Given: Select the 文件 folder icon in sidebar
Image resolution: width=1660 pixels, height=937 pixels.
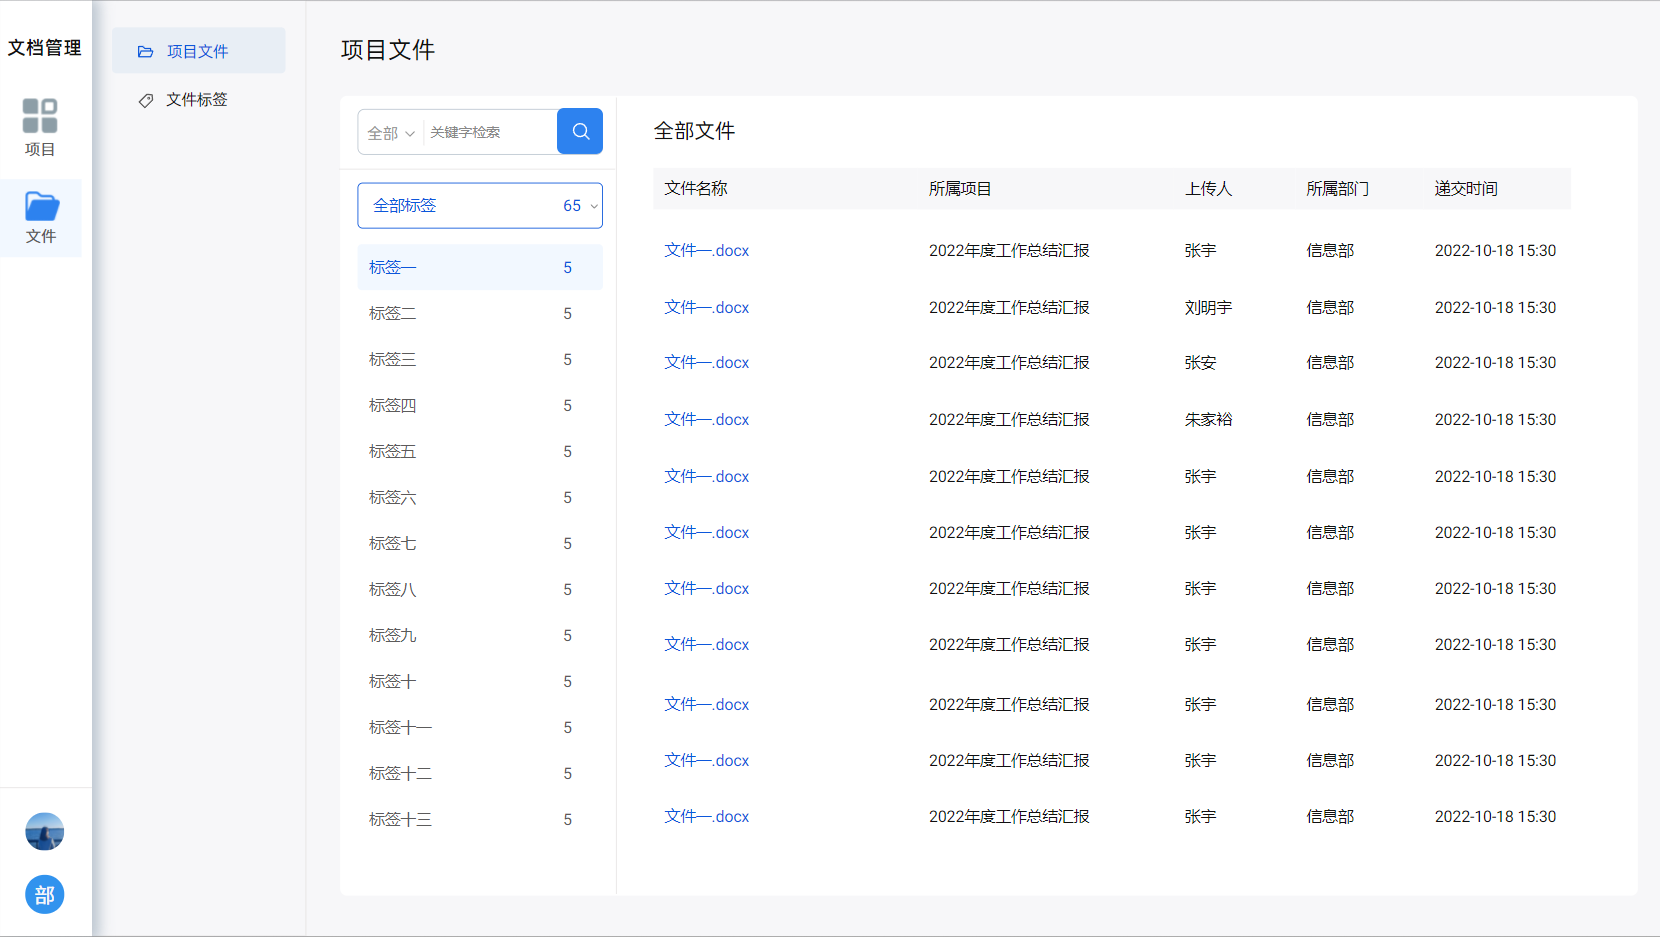Looking at the screenshot, I should 41,207.
